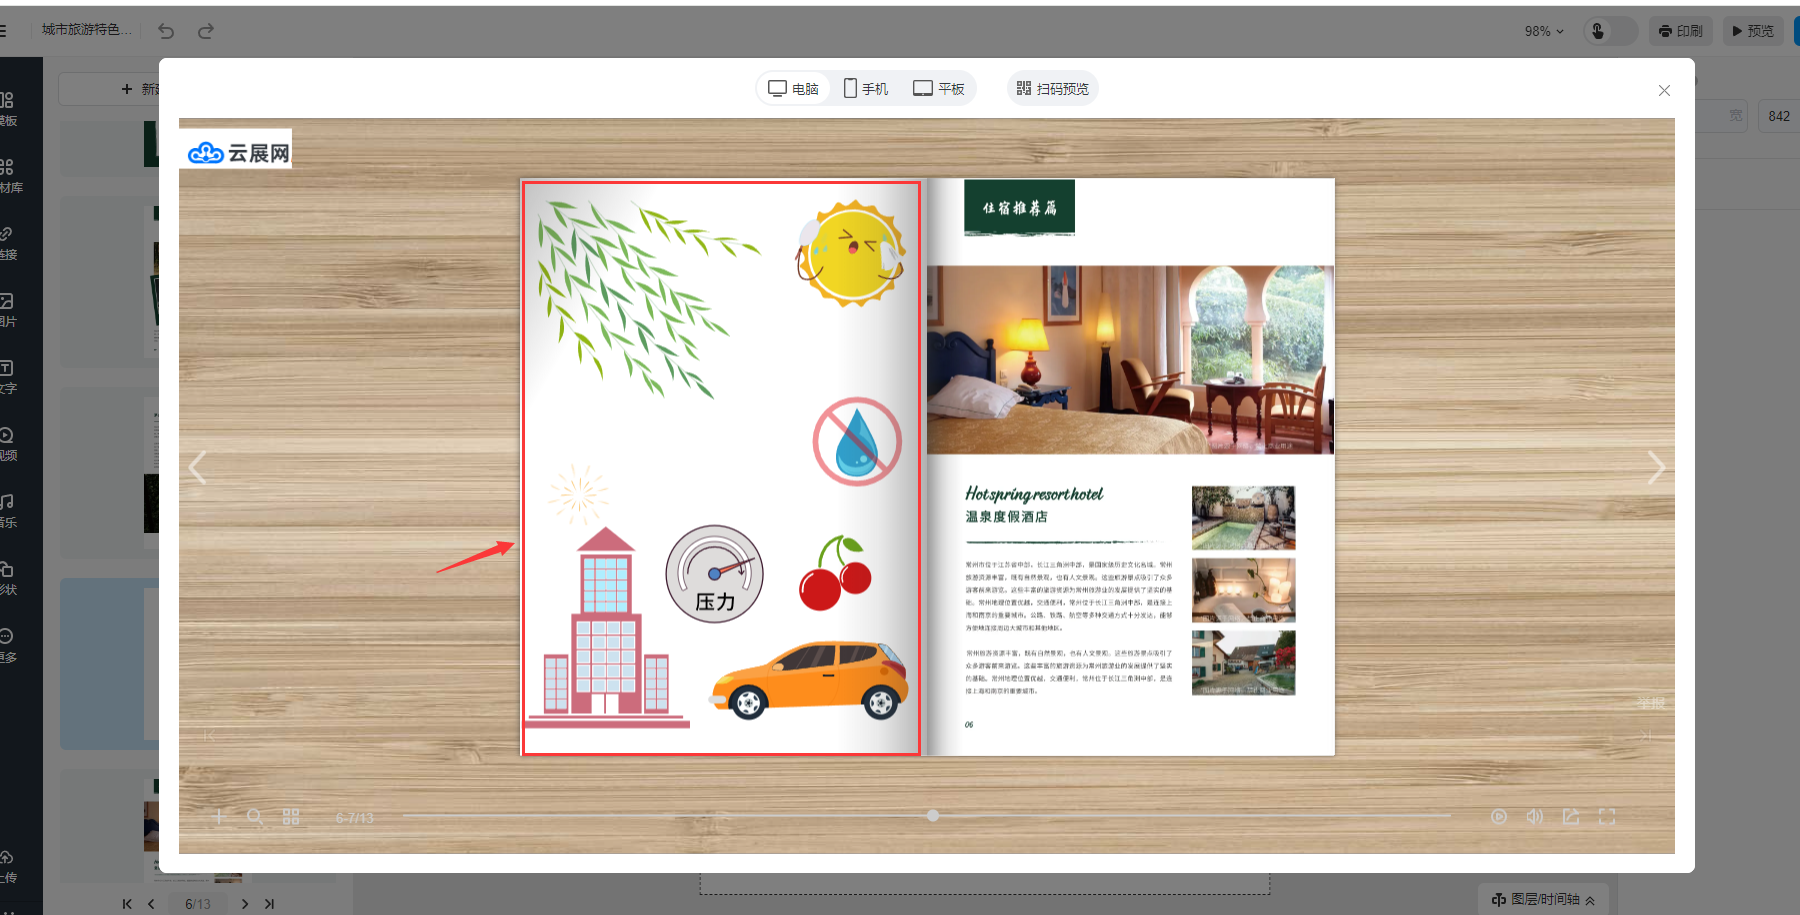Open 扫码预览 QR code preview

pyautogui.click(x=1053, y=89)
